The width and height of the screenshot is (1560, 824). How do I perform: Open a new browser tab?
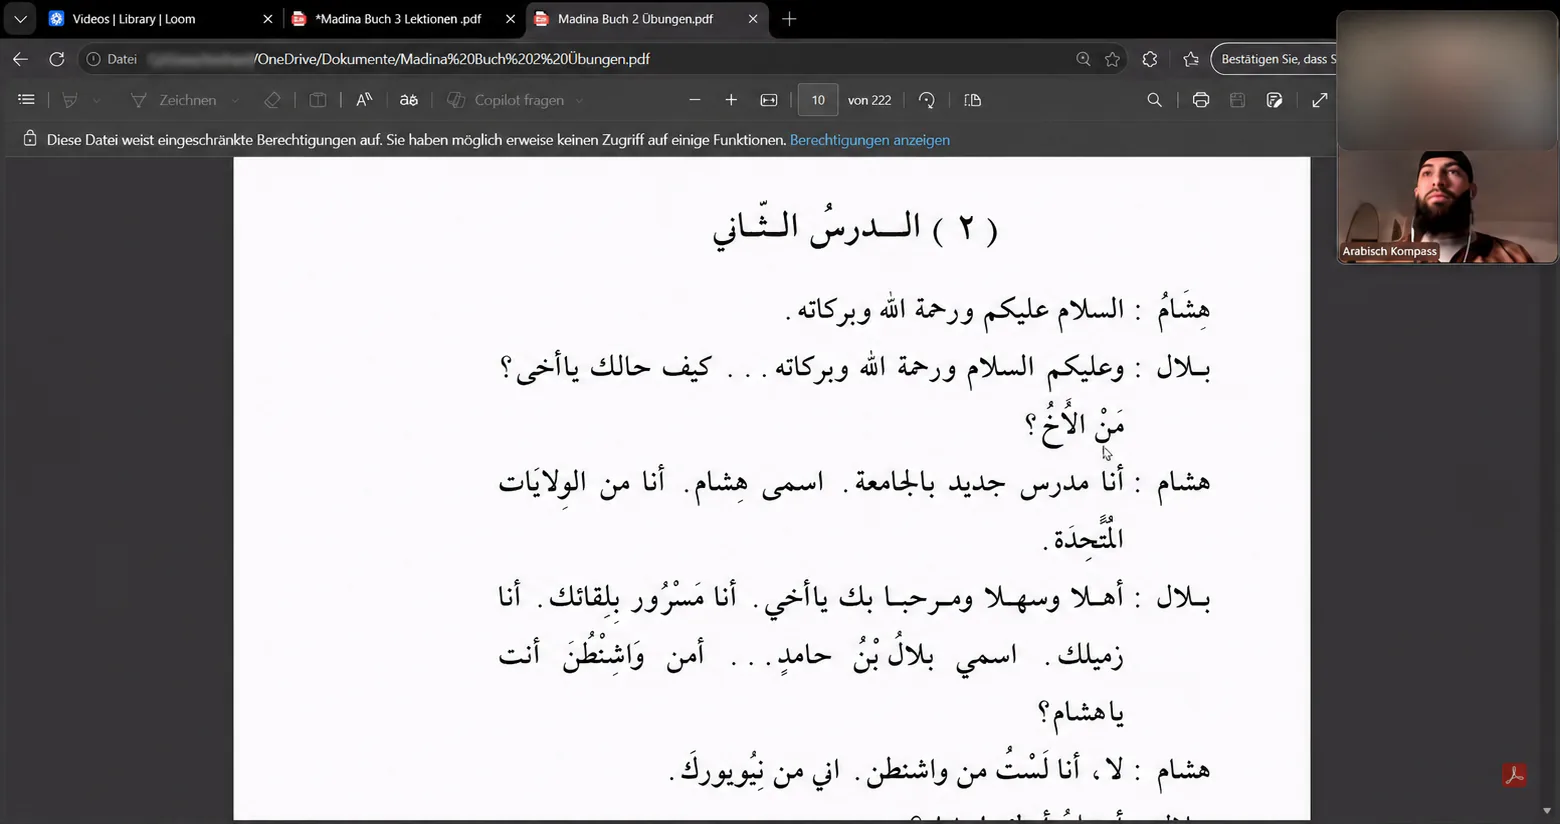(789, 19)
